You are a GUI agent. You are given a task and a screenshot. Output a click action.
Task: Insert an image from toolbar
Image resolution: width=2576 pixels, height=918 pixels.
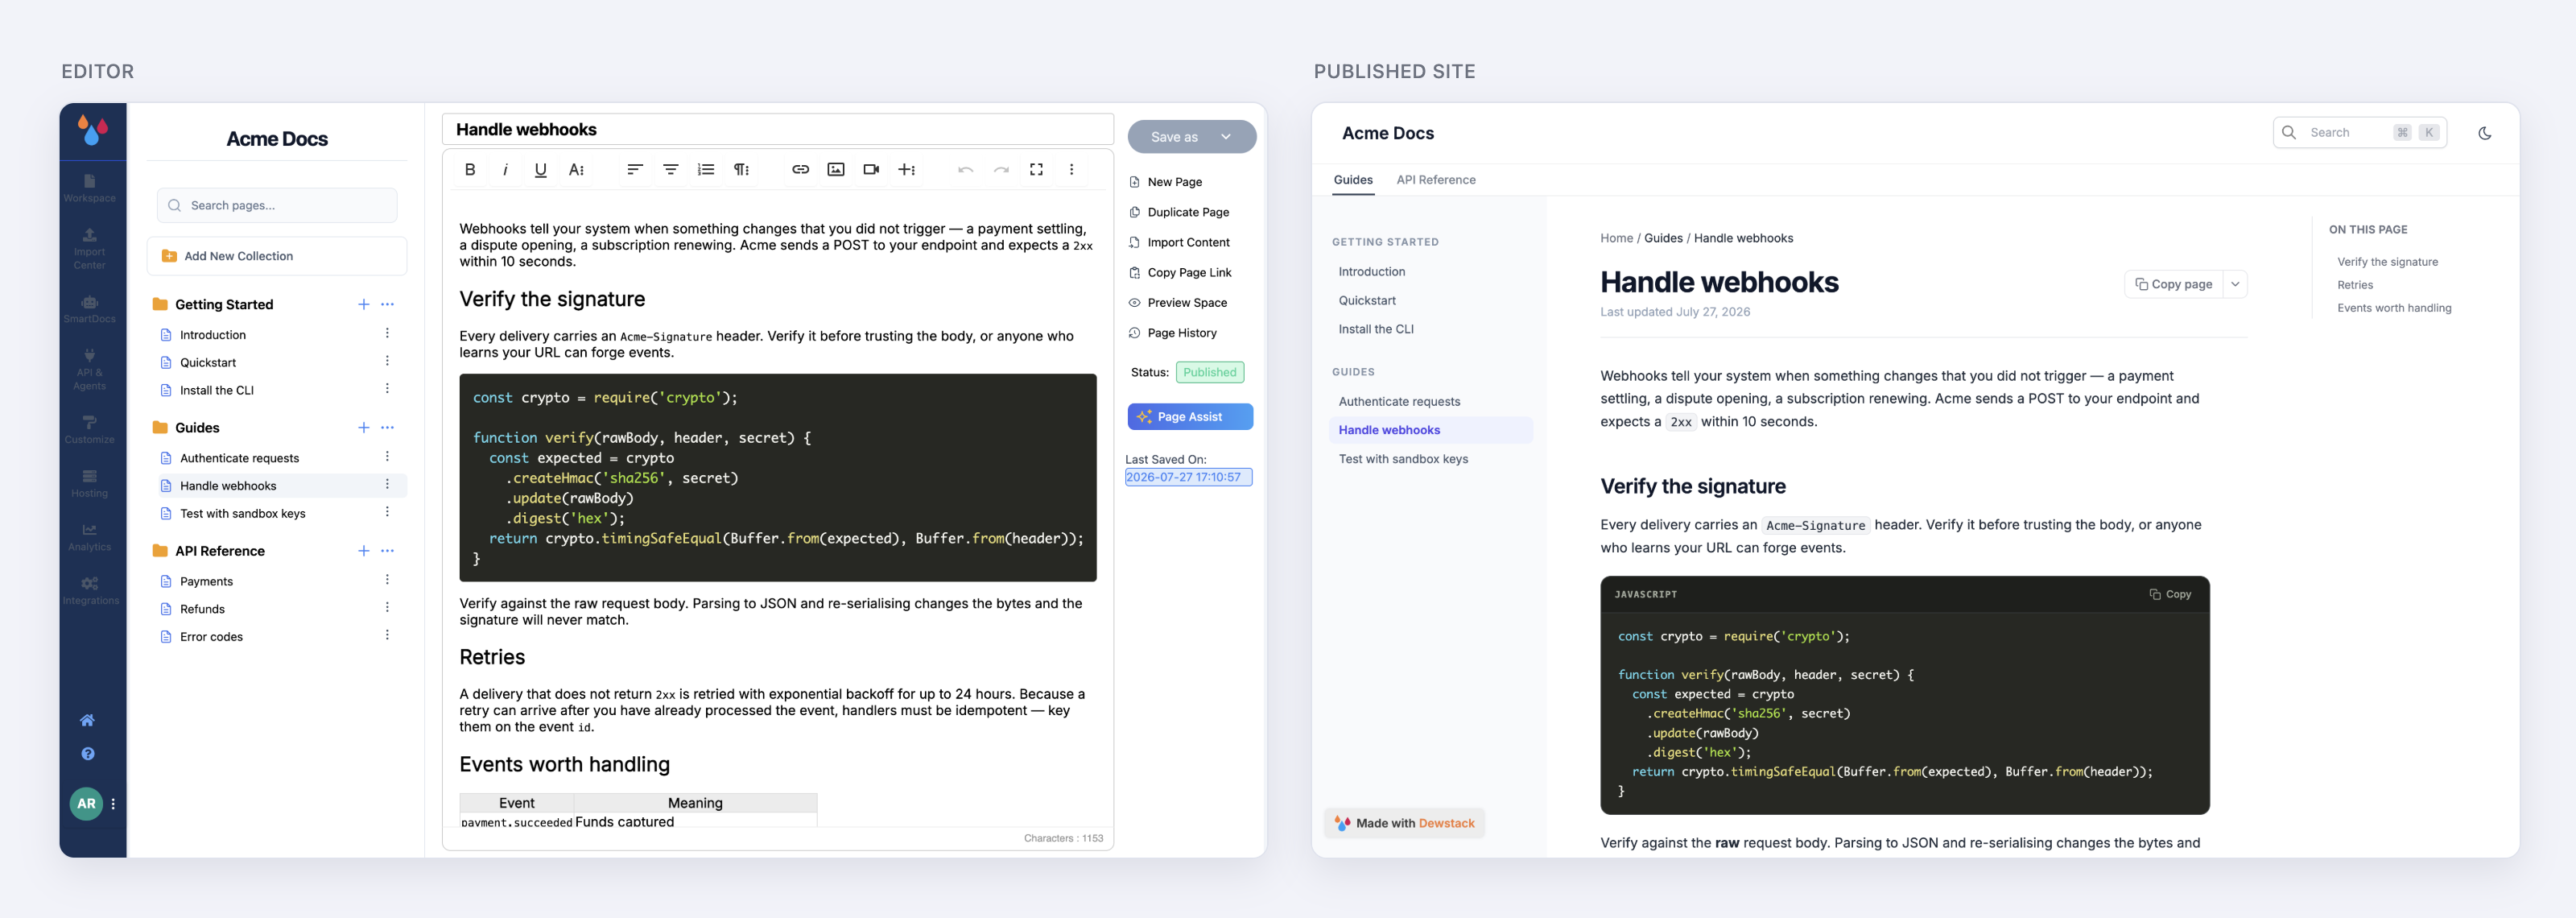point(836,170)
